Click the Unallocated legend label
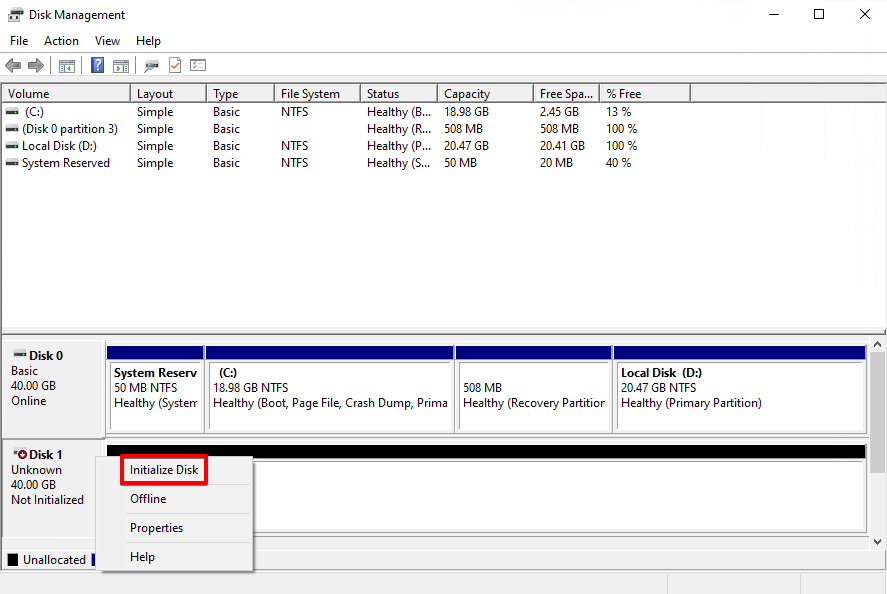The width and height of the screenshot is (887, 594). pos(54,559)
